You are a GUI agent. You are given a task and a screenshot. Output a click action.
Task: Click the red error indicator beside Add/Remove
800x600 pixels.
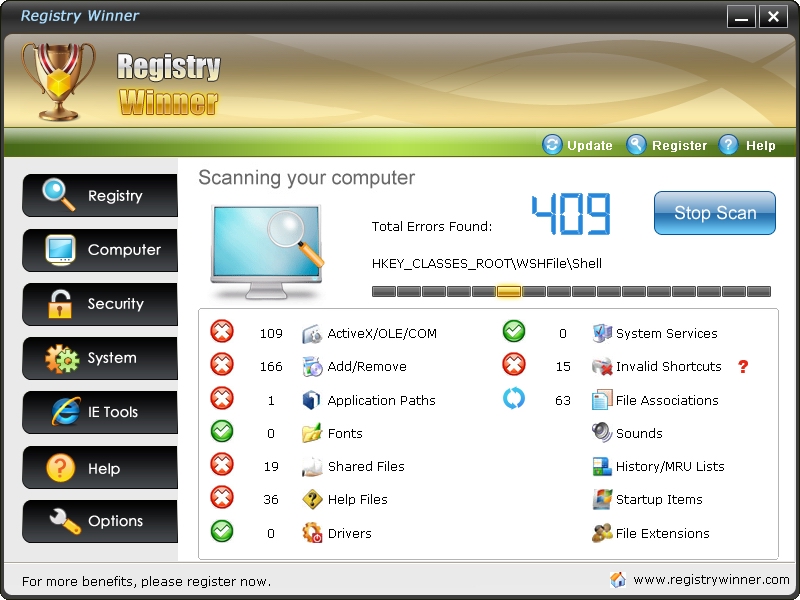pyautogui.click(x=222, y=367)
